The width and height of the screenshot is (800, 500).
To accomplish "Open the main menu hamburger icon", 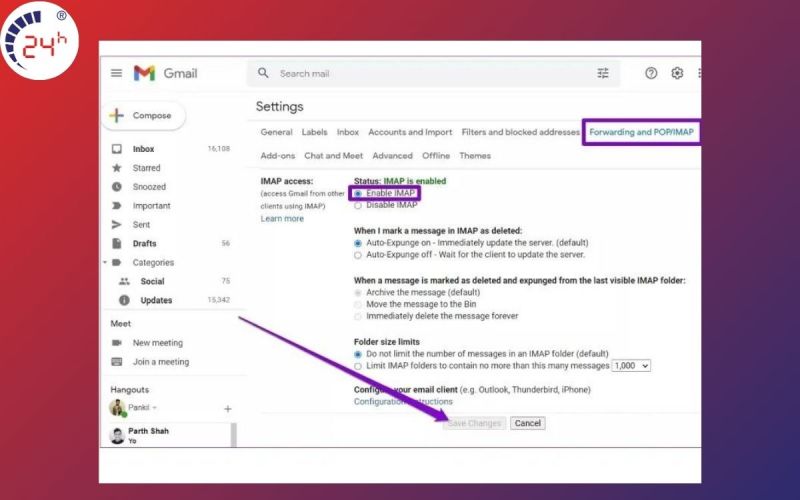I will 116,73.
